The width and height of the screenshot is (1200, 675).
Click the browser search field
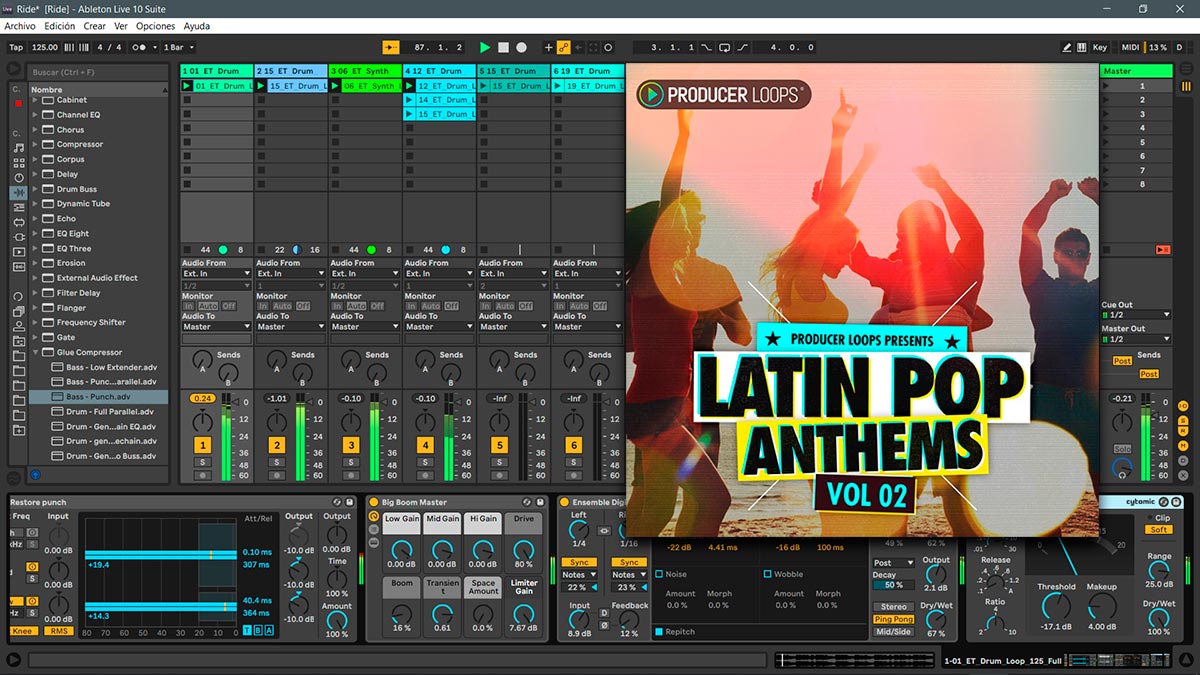click(x=98, y=72)
